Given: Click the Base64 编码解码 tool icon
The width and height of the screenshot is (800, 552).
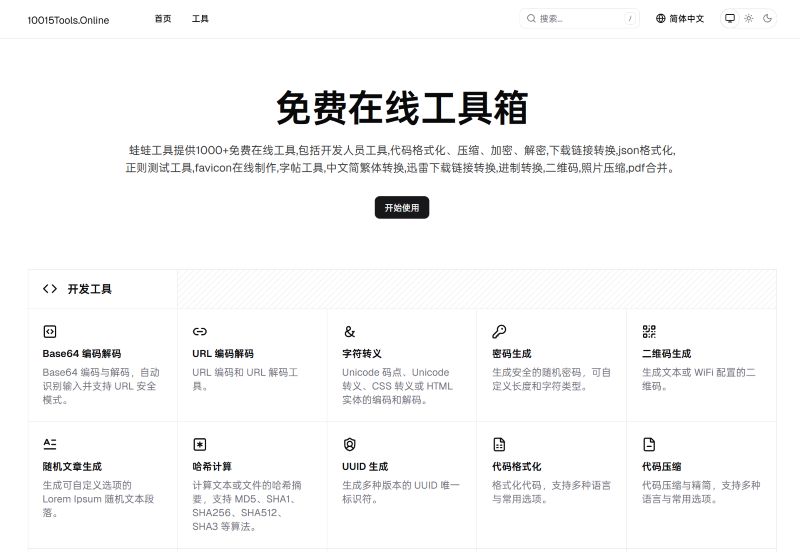Looking at the screenshot, I should pos(50,331).
